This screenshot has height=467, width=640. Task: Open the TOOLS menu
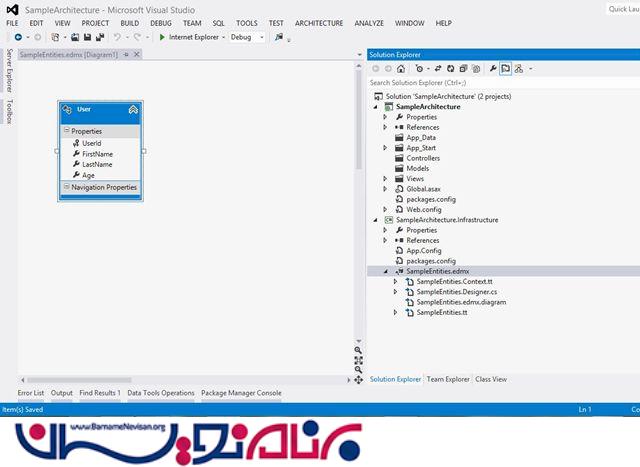[x=247, y=23]
